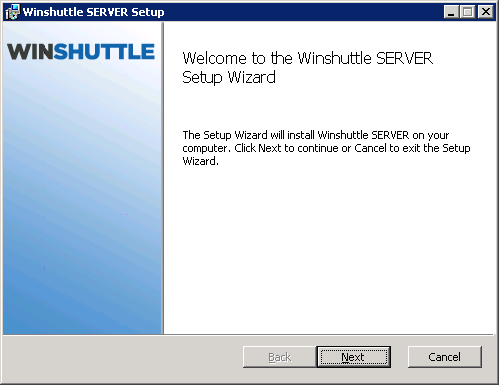Click the word "Cancel" in the description text
Viewport: 499px width, 385px height.
pyautogui.click(x=370, y=148)
